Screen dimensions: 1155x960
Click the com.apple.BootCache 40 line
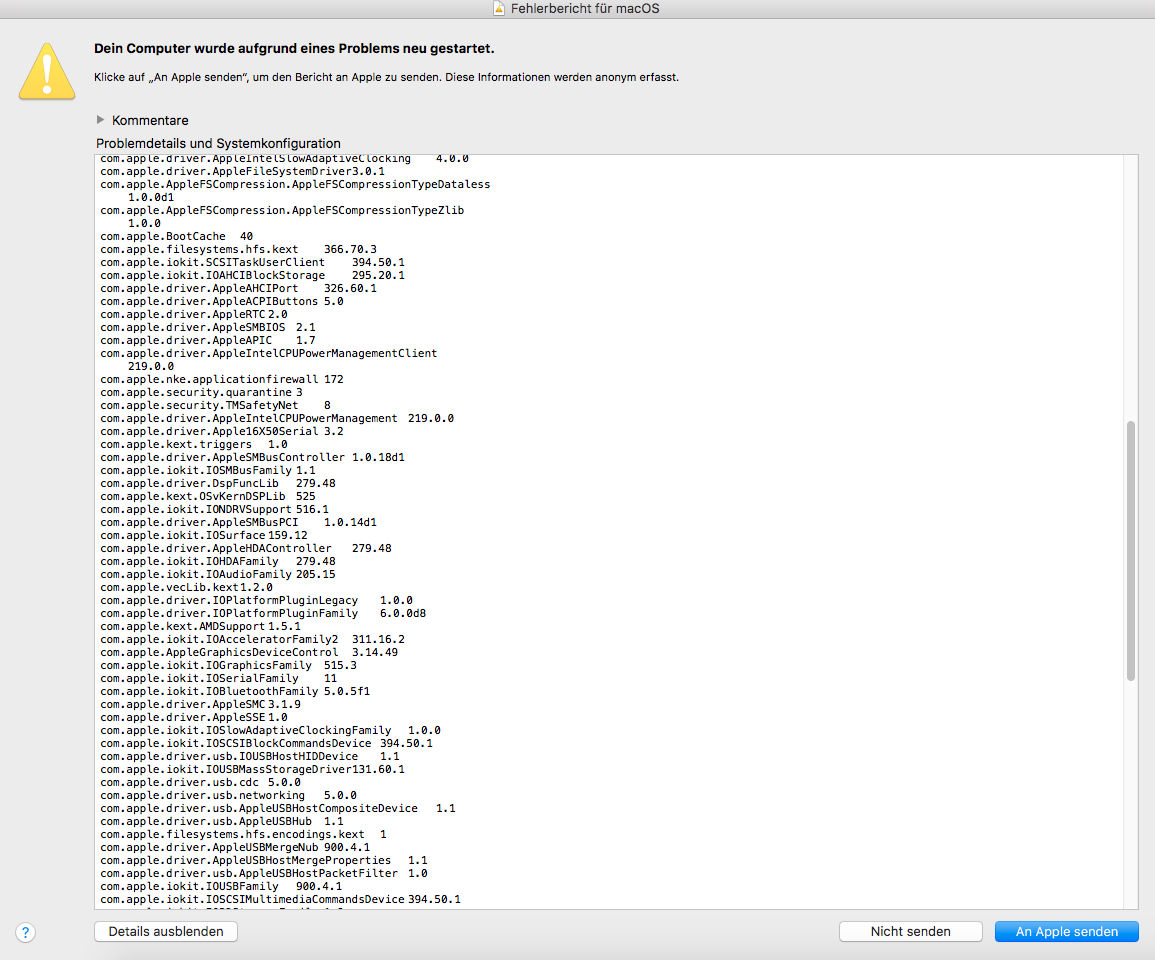pyautogui.click(x=177, y=237)
